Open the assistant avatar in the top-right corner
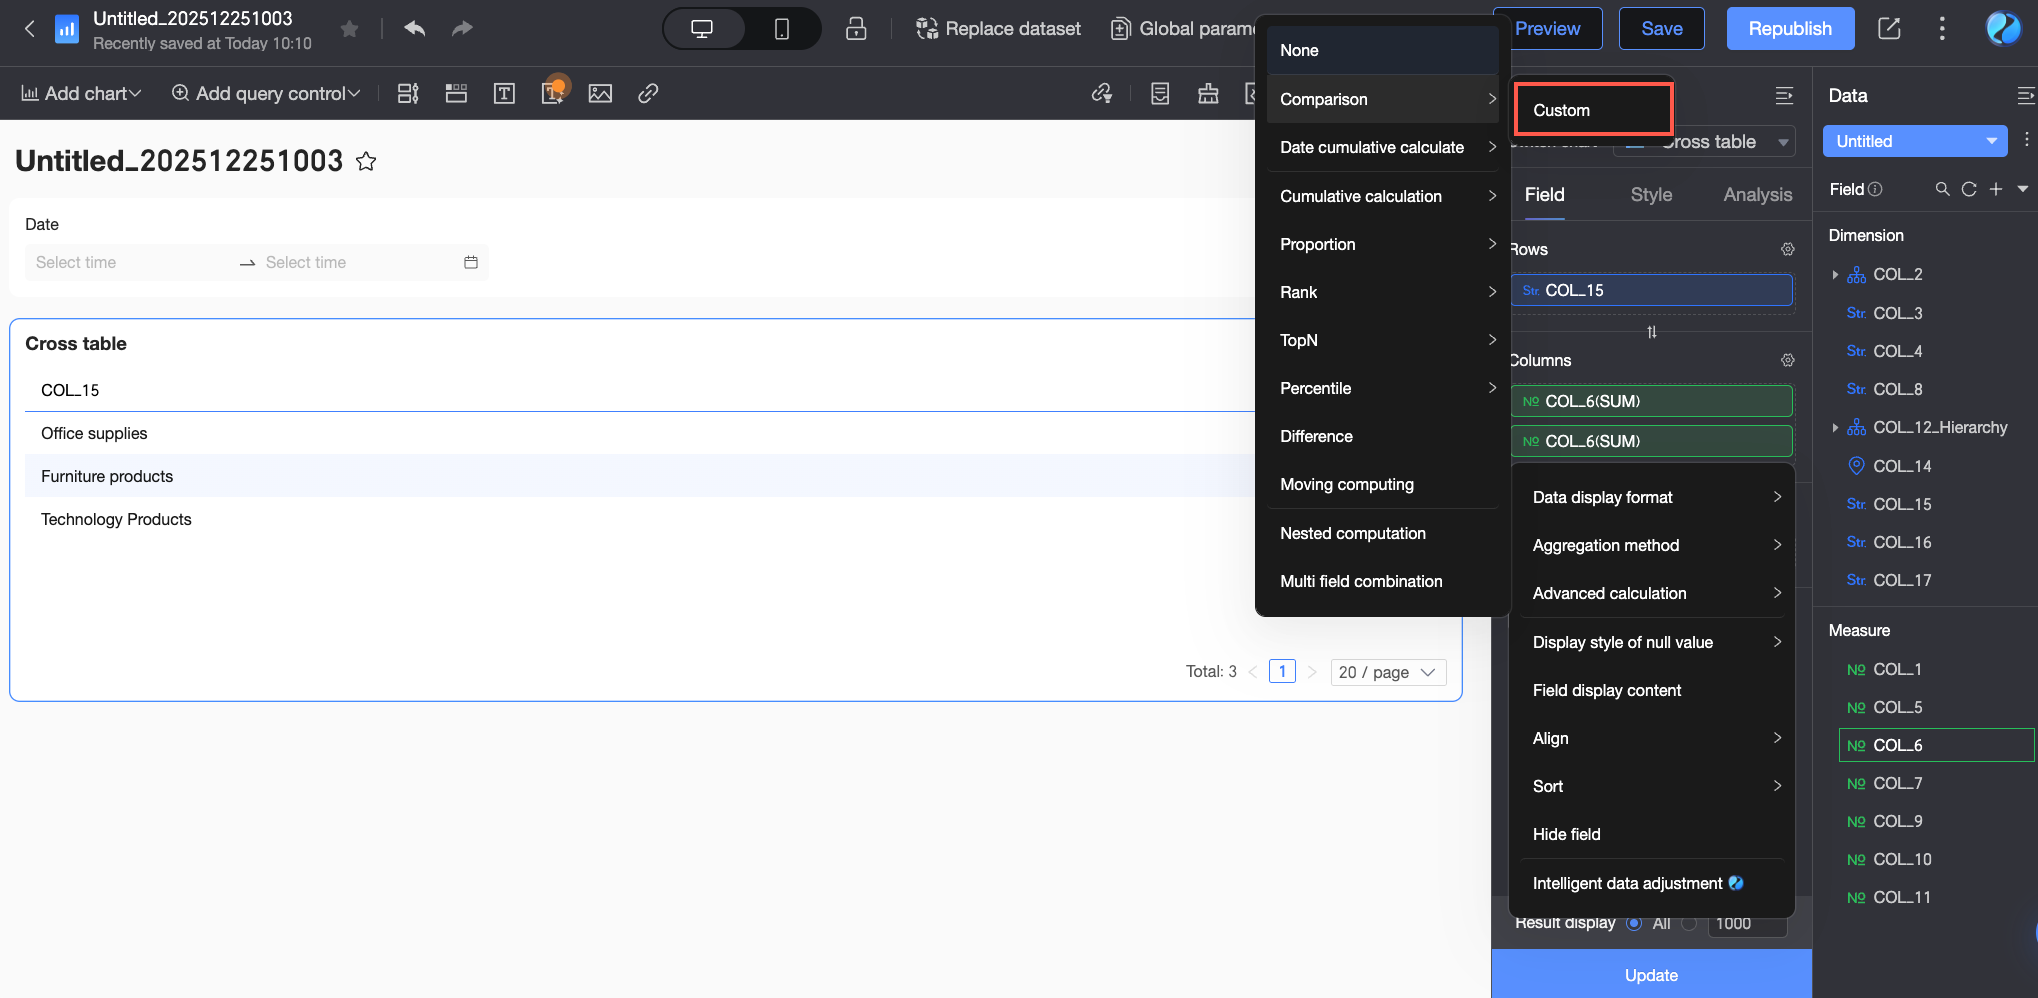 pyautogui.click(x=2003, y=29)
